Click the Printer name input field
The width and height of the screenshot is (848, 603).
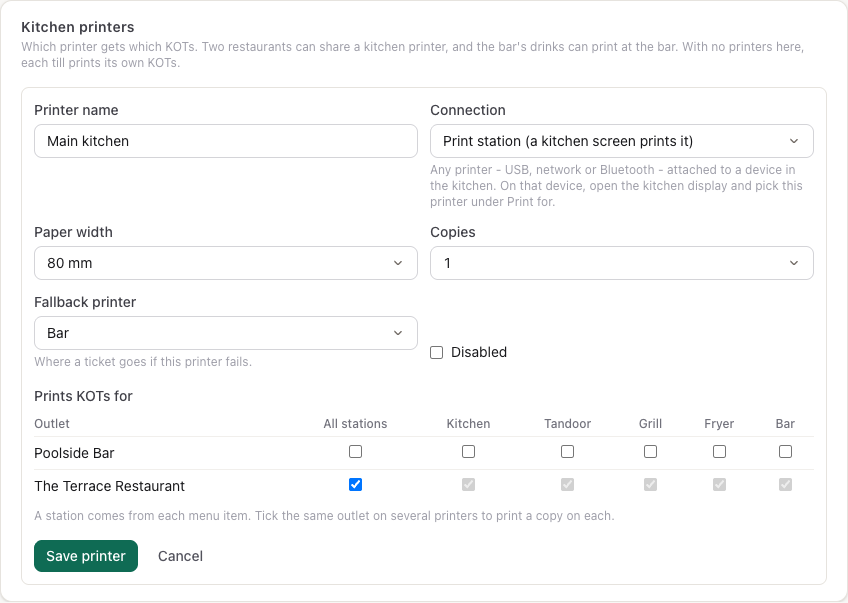[226, 141]
